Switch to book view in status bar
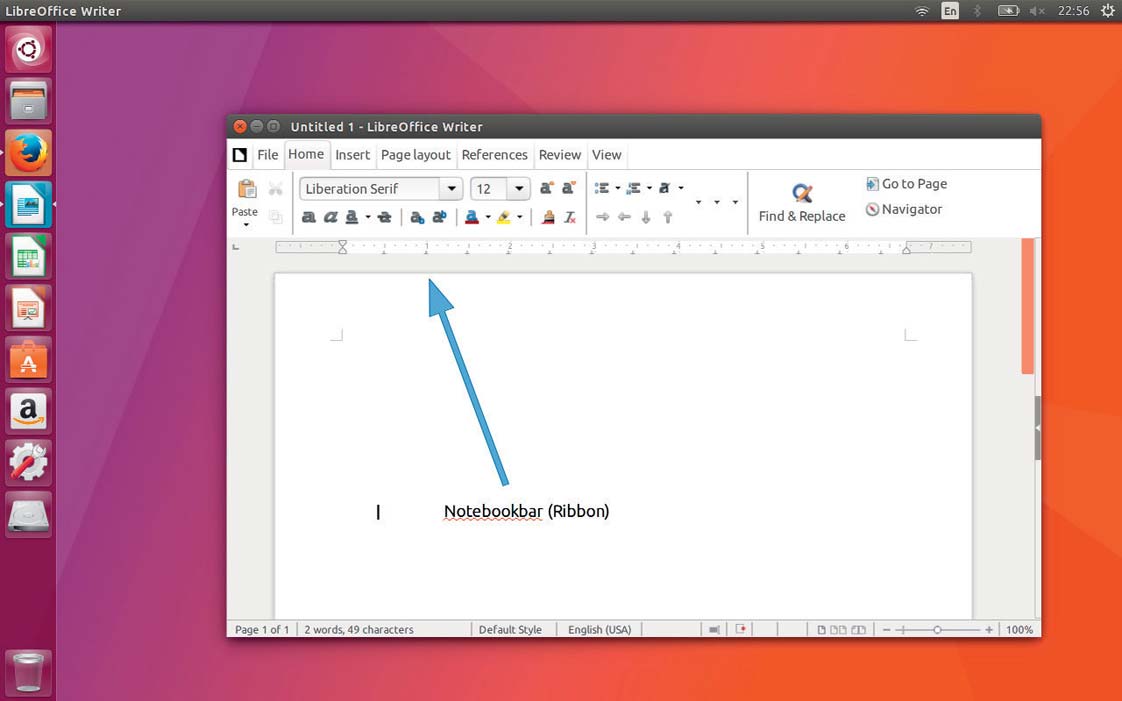 coord(858,629)
